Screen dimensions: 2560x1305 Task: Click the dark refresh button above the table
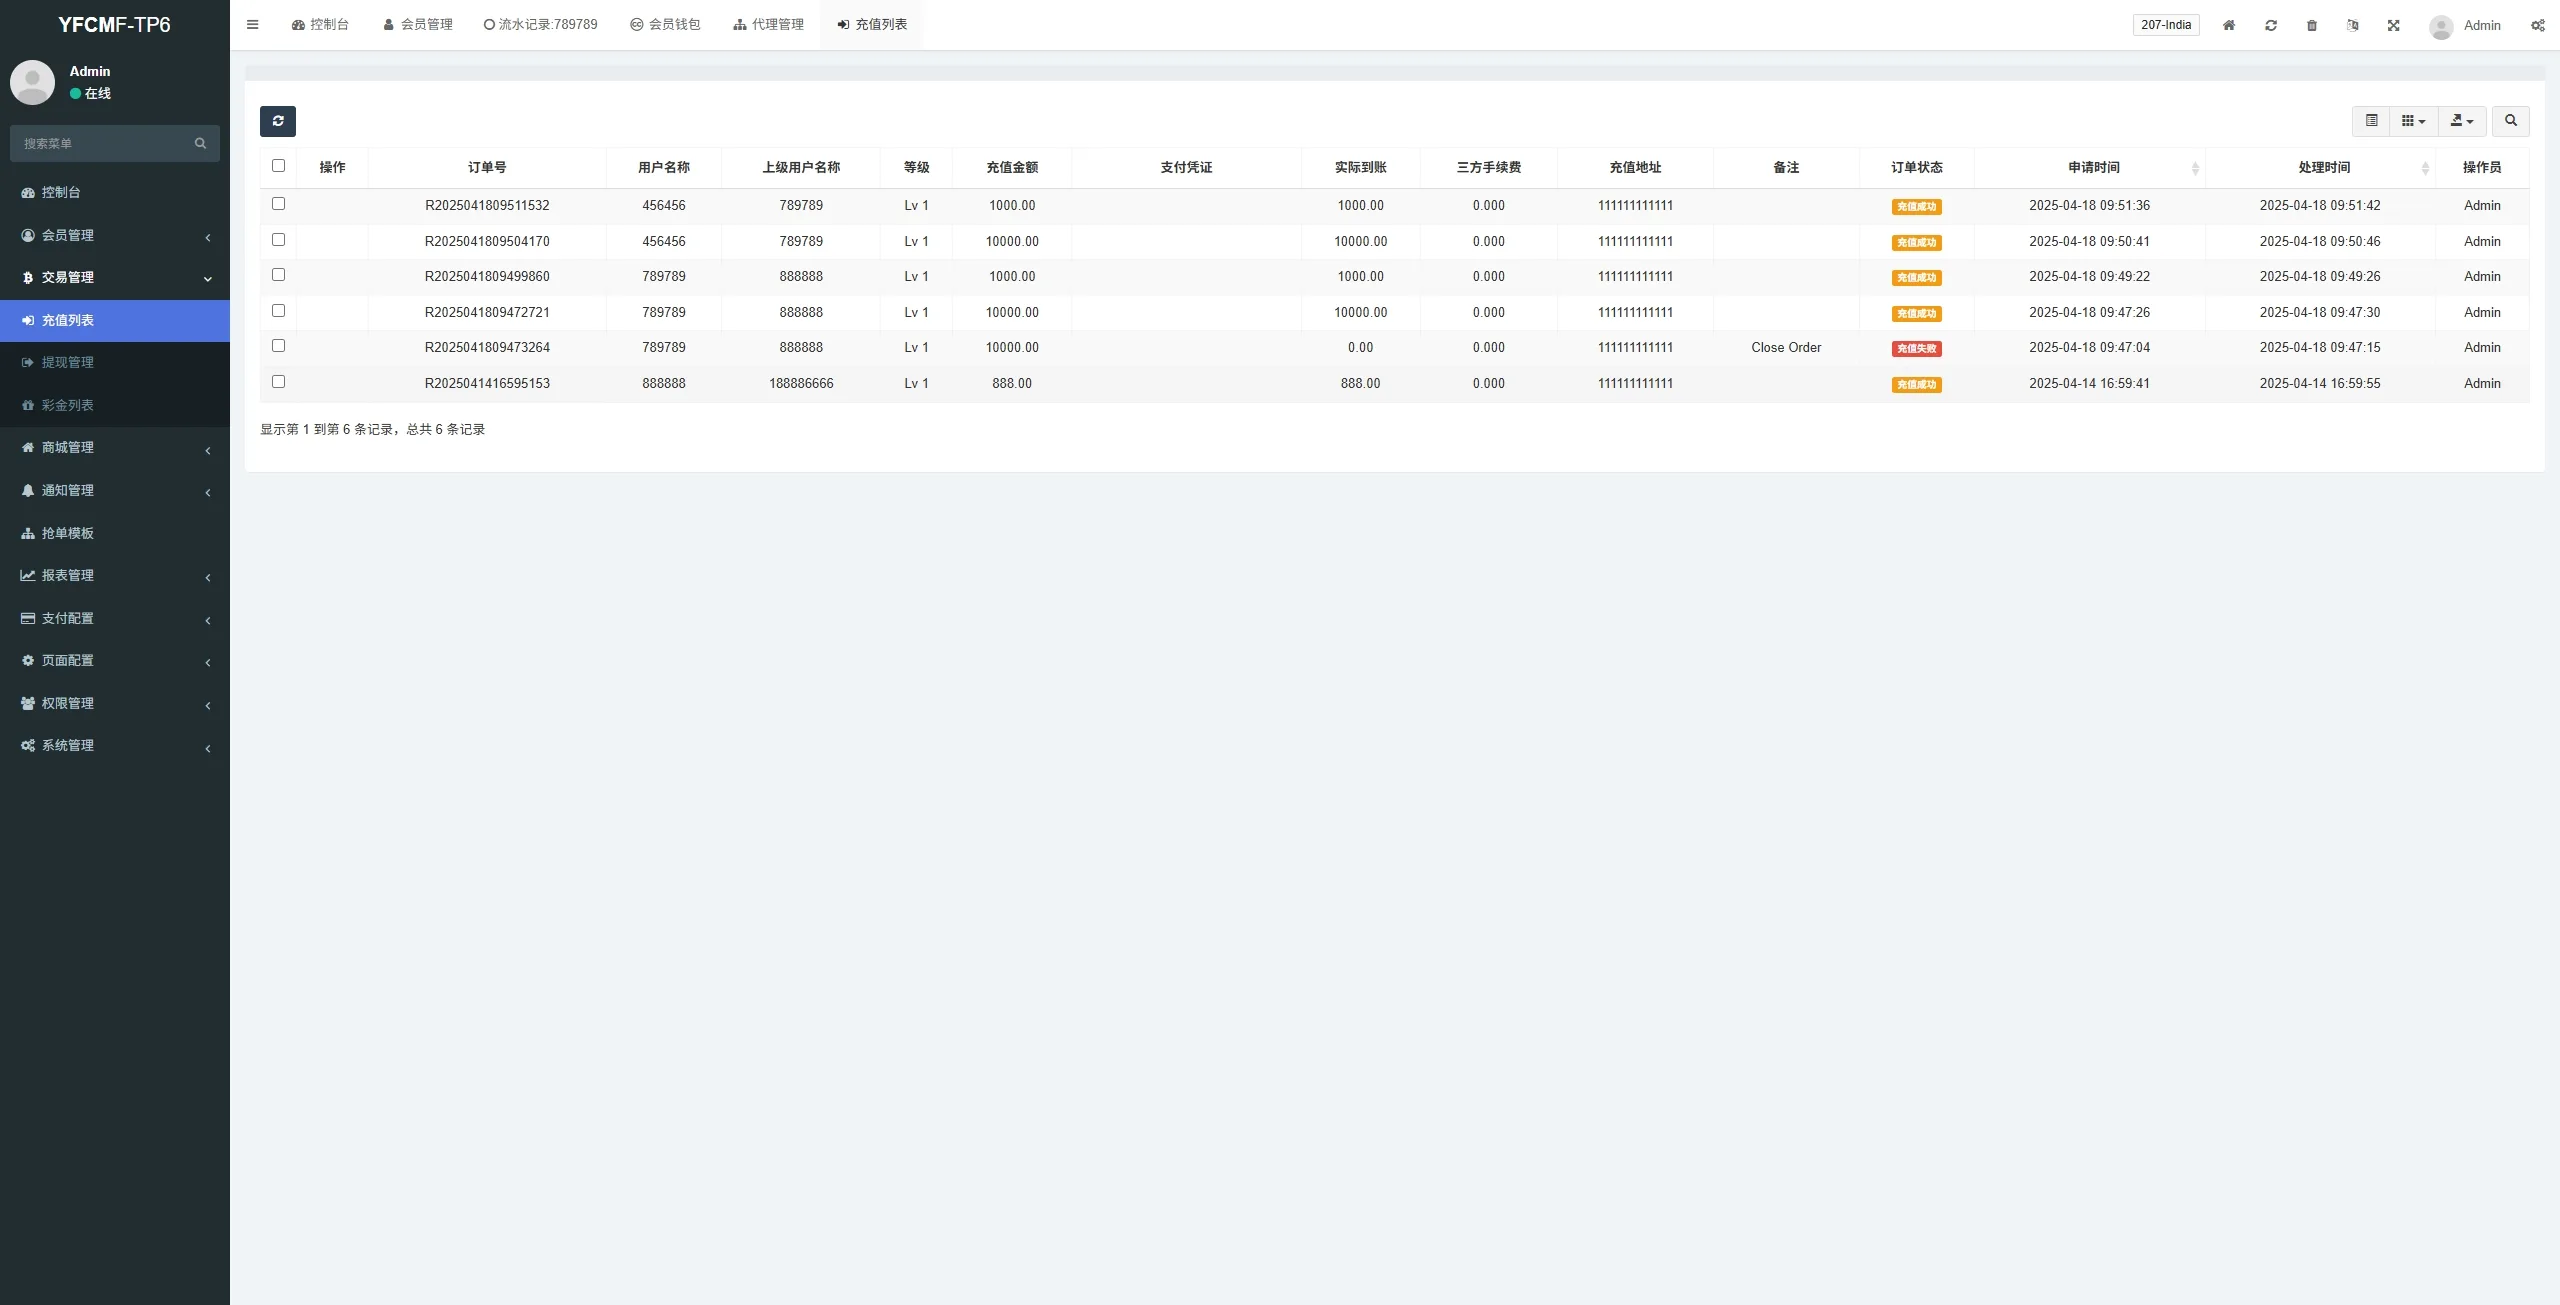pyautogui.click(x=278, y=121)
